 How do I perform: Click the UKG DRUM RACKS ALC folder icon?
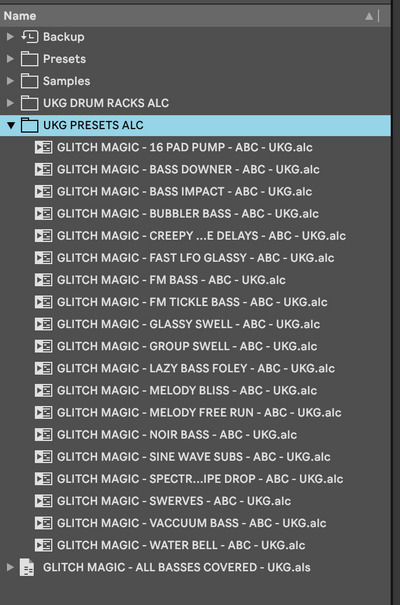pyautogui.click(x=29, y=103)
